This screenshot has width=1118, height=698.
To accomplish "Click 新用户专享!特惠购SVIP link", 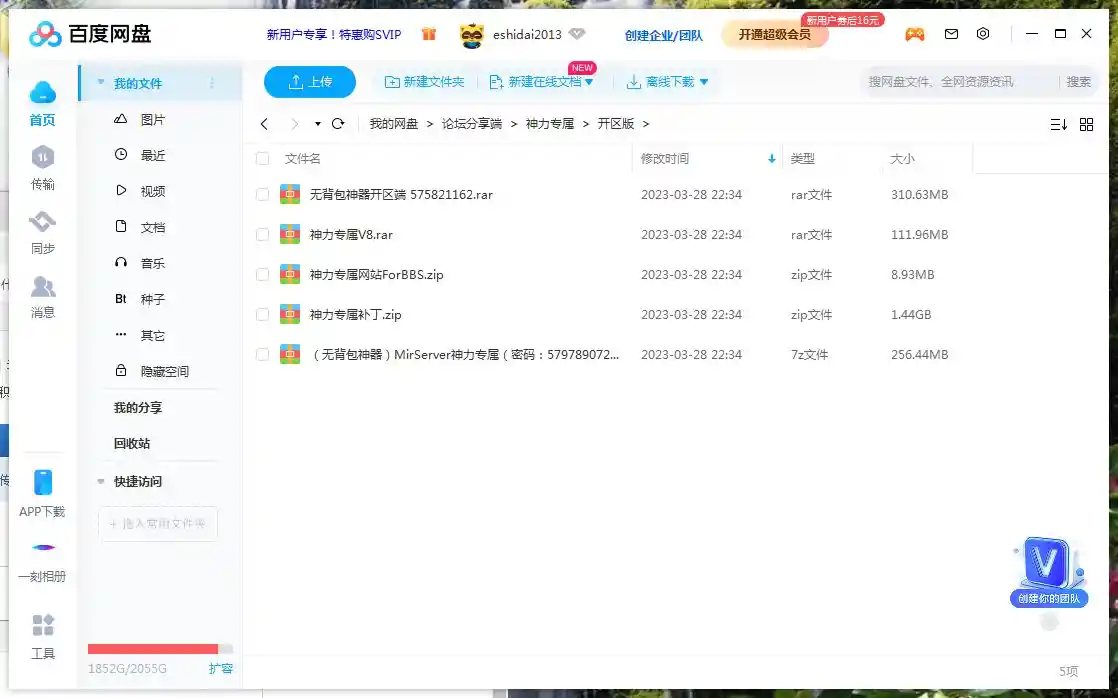I will tap(334, 34).
